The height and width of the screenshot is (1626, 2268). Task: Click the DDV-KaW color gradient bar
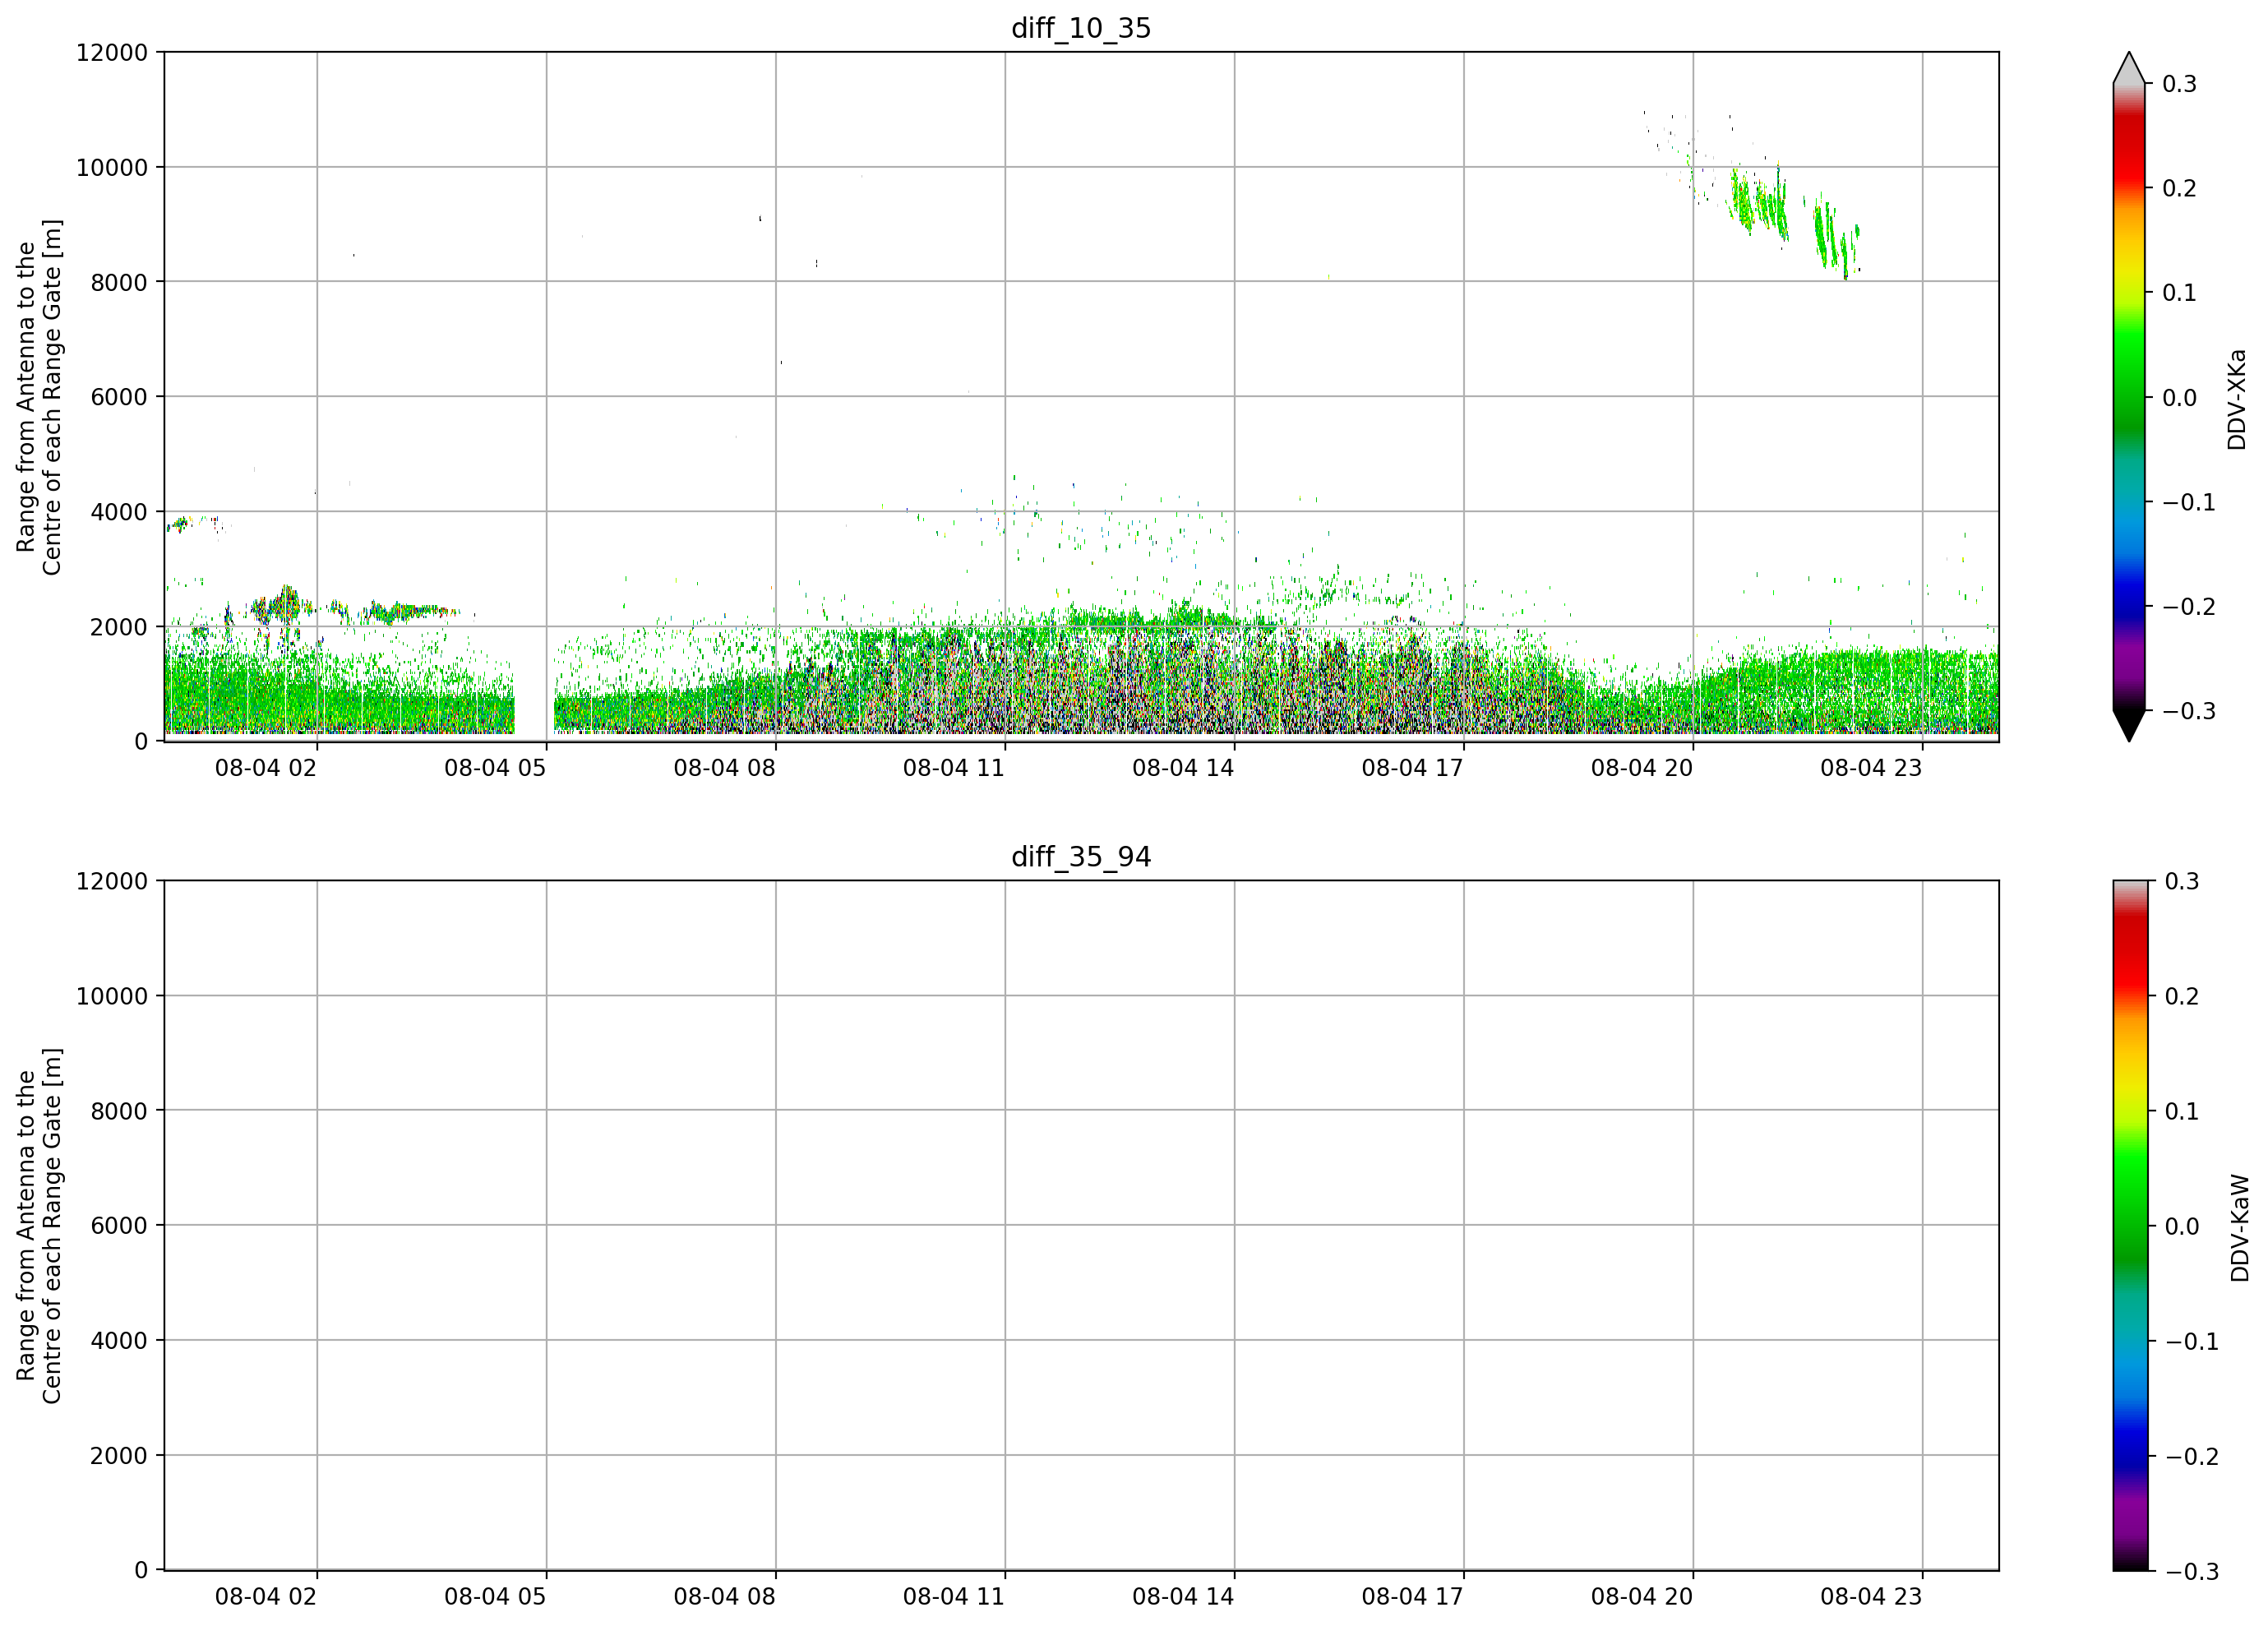(2129, 1225)
